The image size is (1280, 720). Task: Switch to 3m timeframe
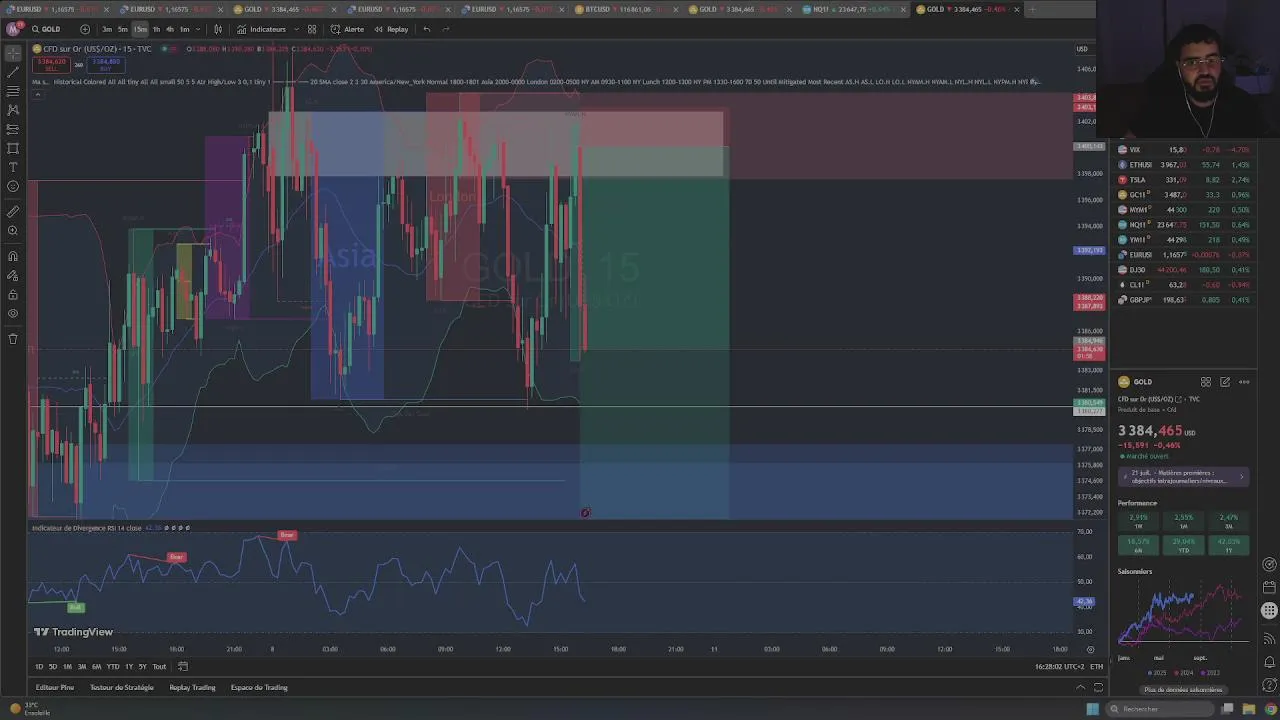point(107,29)
